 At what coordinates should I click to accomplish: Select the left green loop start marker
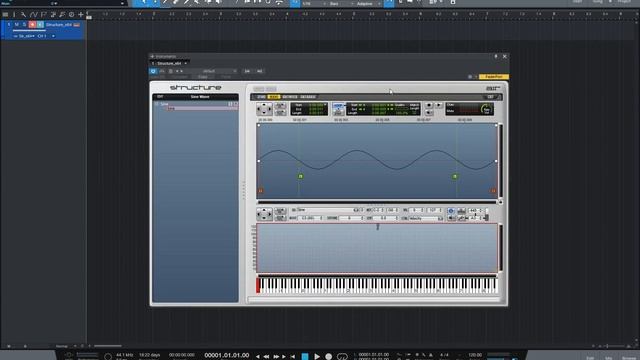[300, 176]
